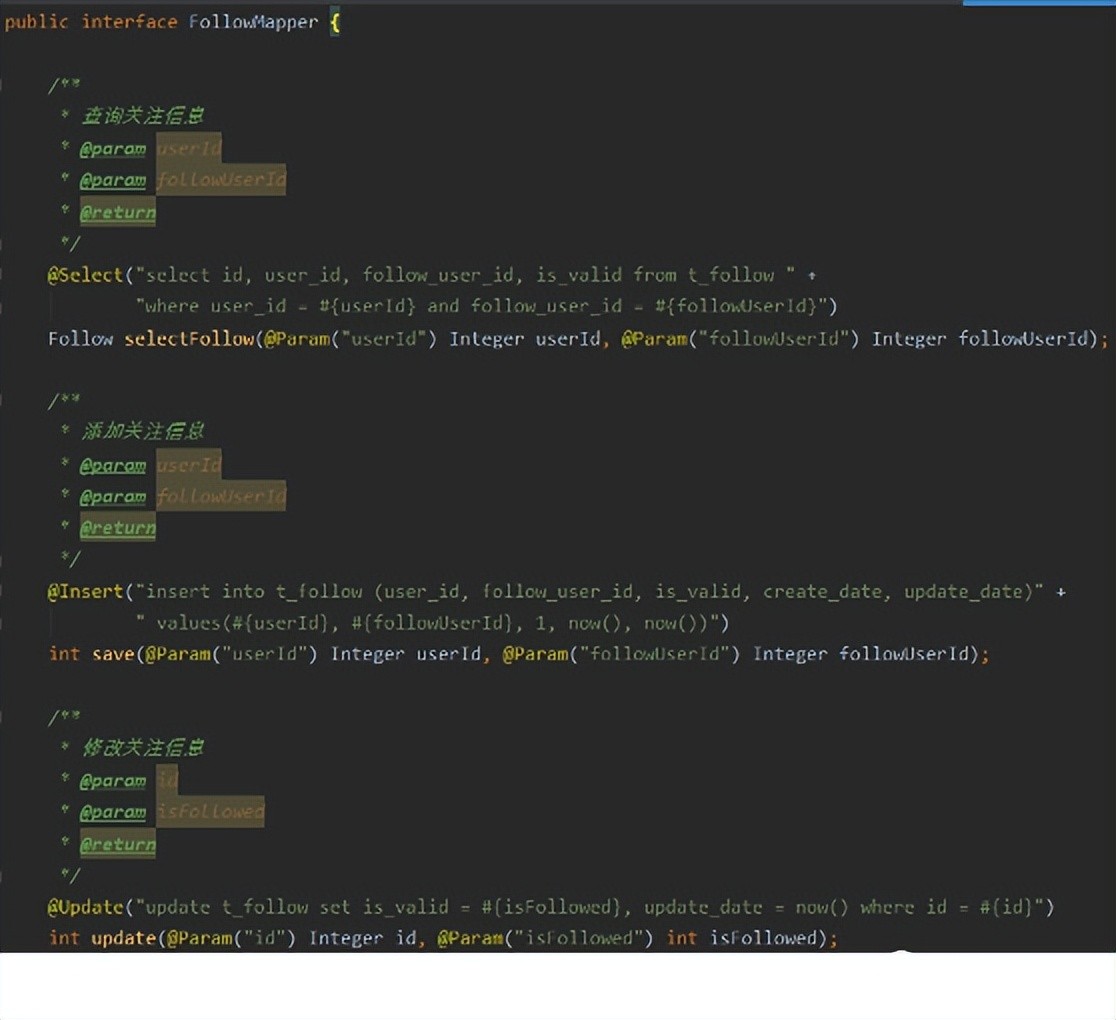
Task: Click the @return tag under 查询关注信息
Action: 117,212
